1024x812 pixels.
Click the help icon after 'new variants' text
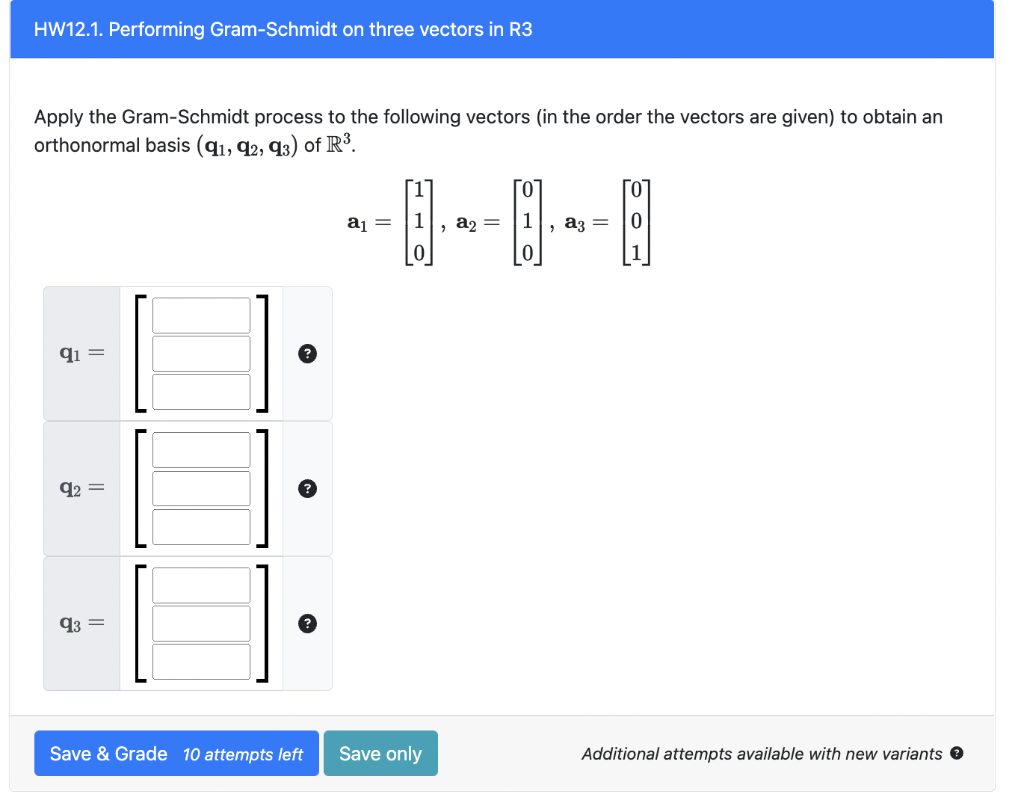(955, 753)
